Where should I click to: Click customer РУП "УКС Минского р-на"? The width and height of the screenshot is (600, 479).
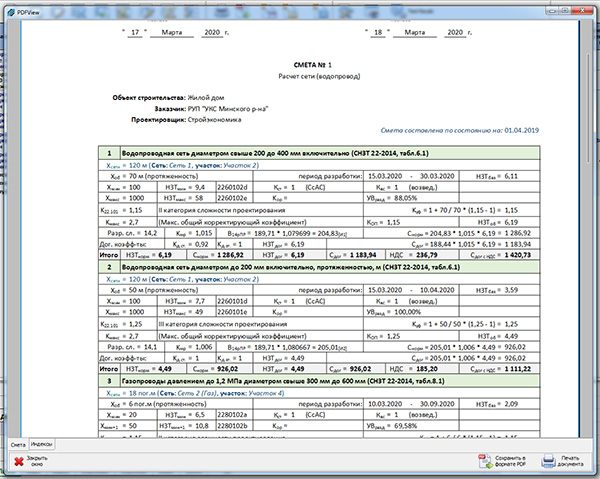[228, 109]
